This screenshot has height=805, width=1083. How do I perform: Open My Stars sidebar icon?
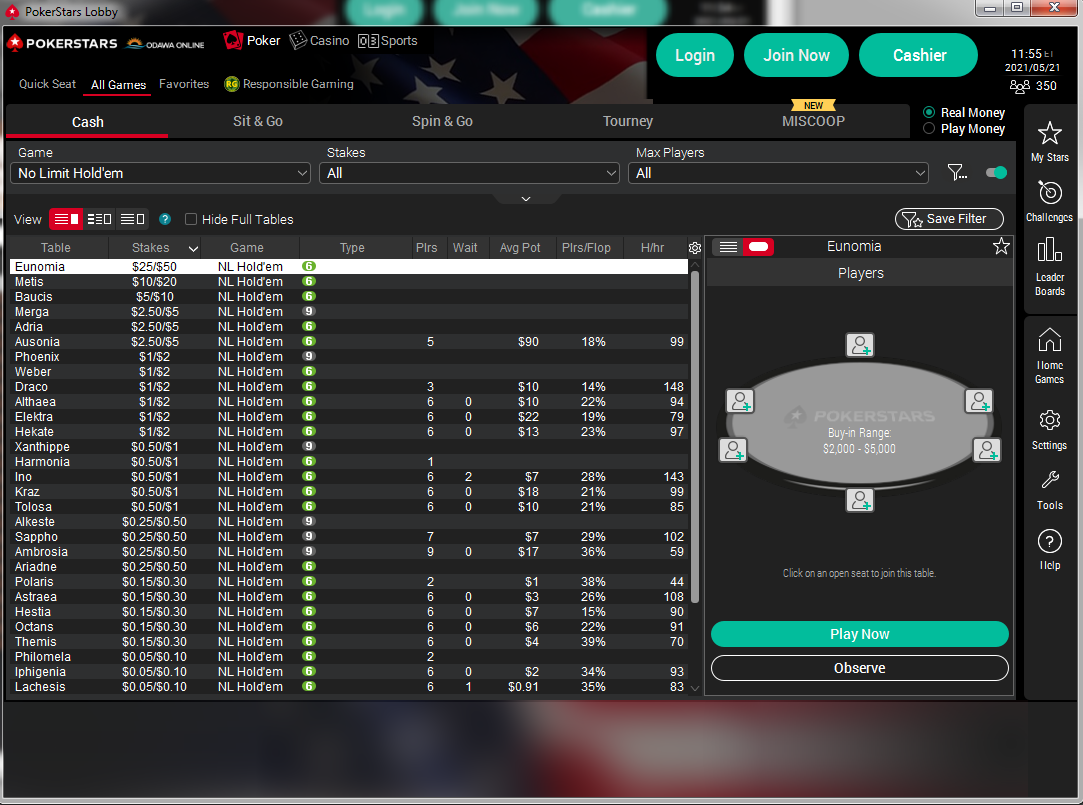pos(1049,142)
